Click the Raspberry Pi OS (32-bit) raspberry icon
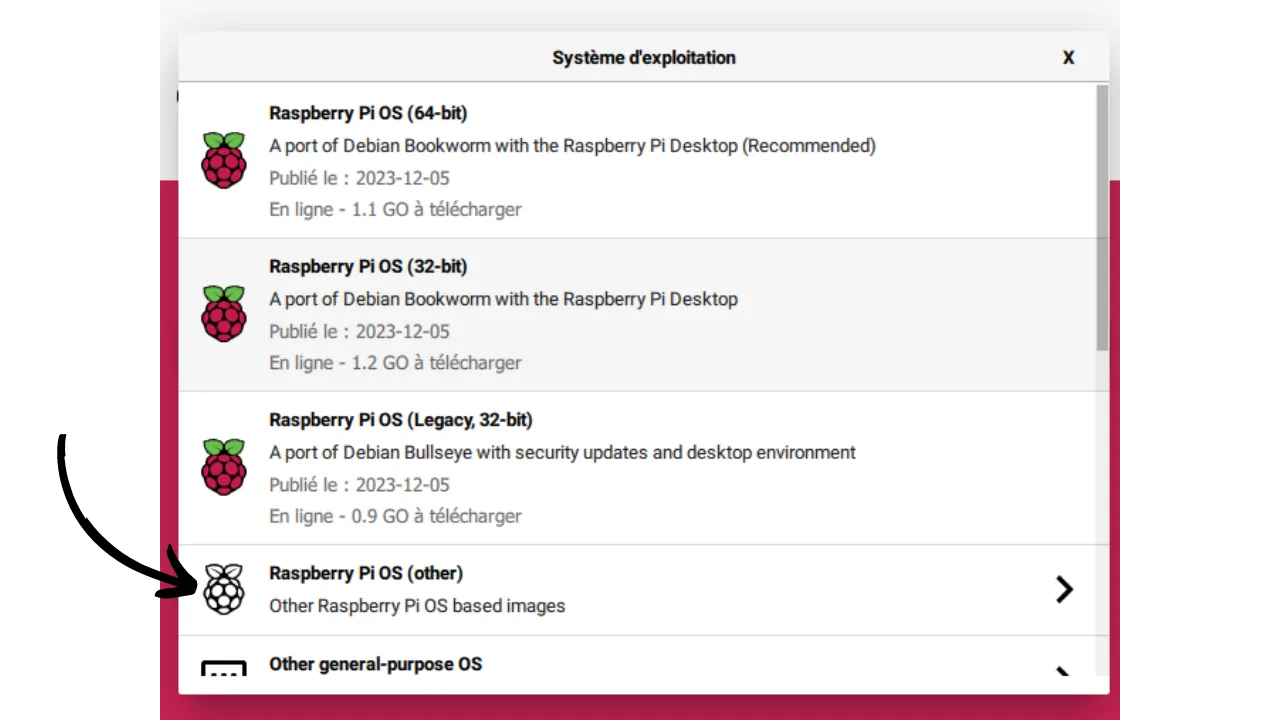Image resolution: width=1280 pixels, height=720 pixels. coord(223,314)
